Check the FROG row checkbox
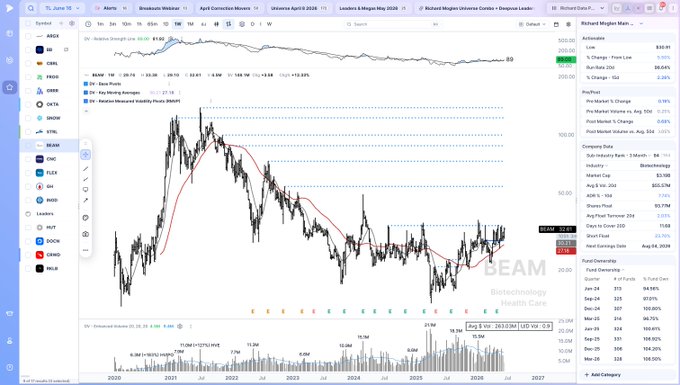680x385 pixels. [28, 77]
